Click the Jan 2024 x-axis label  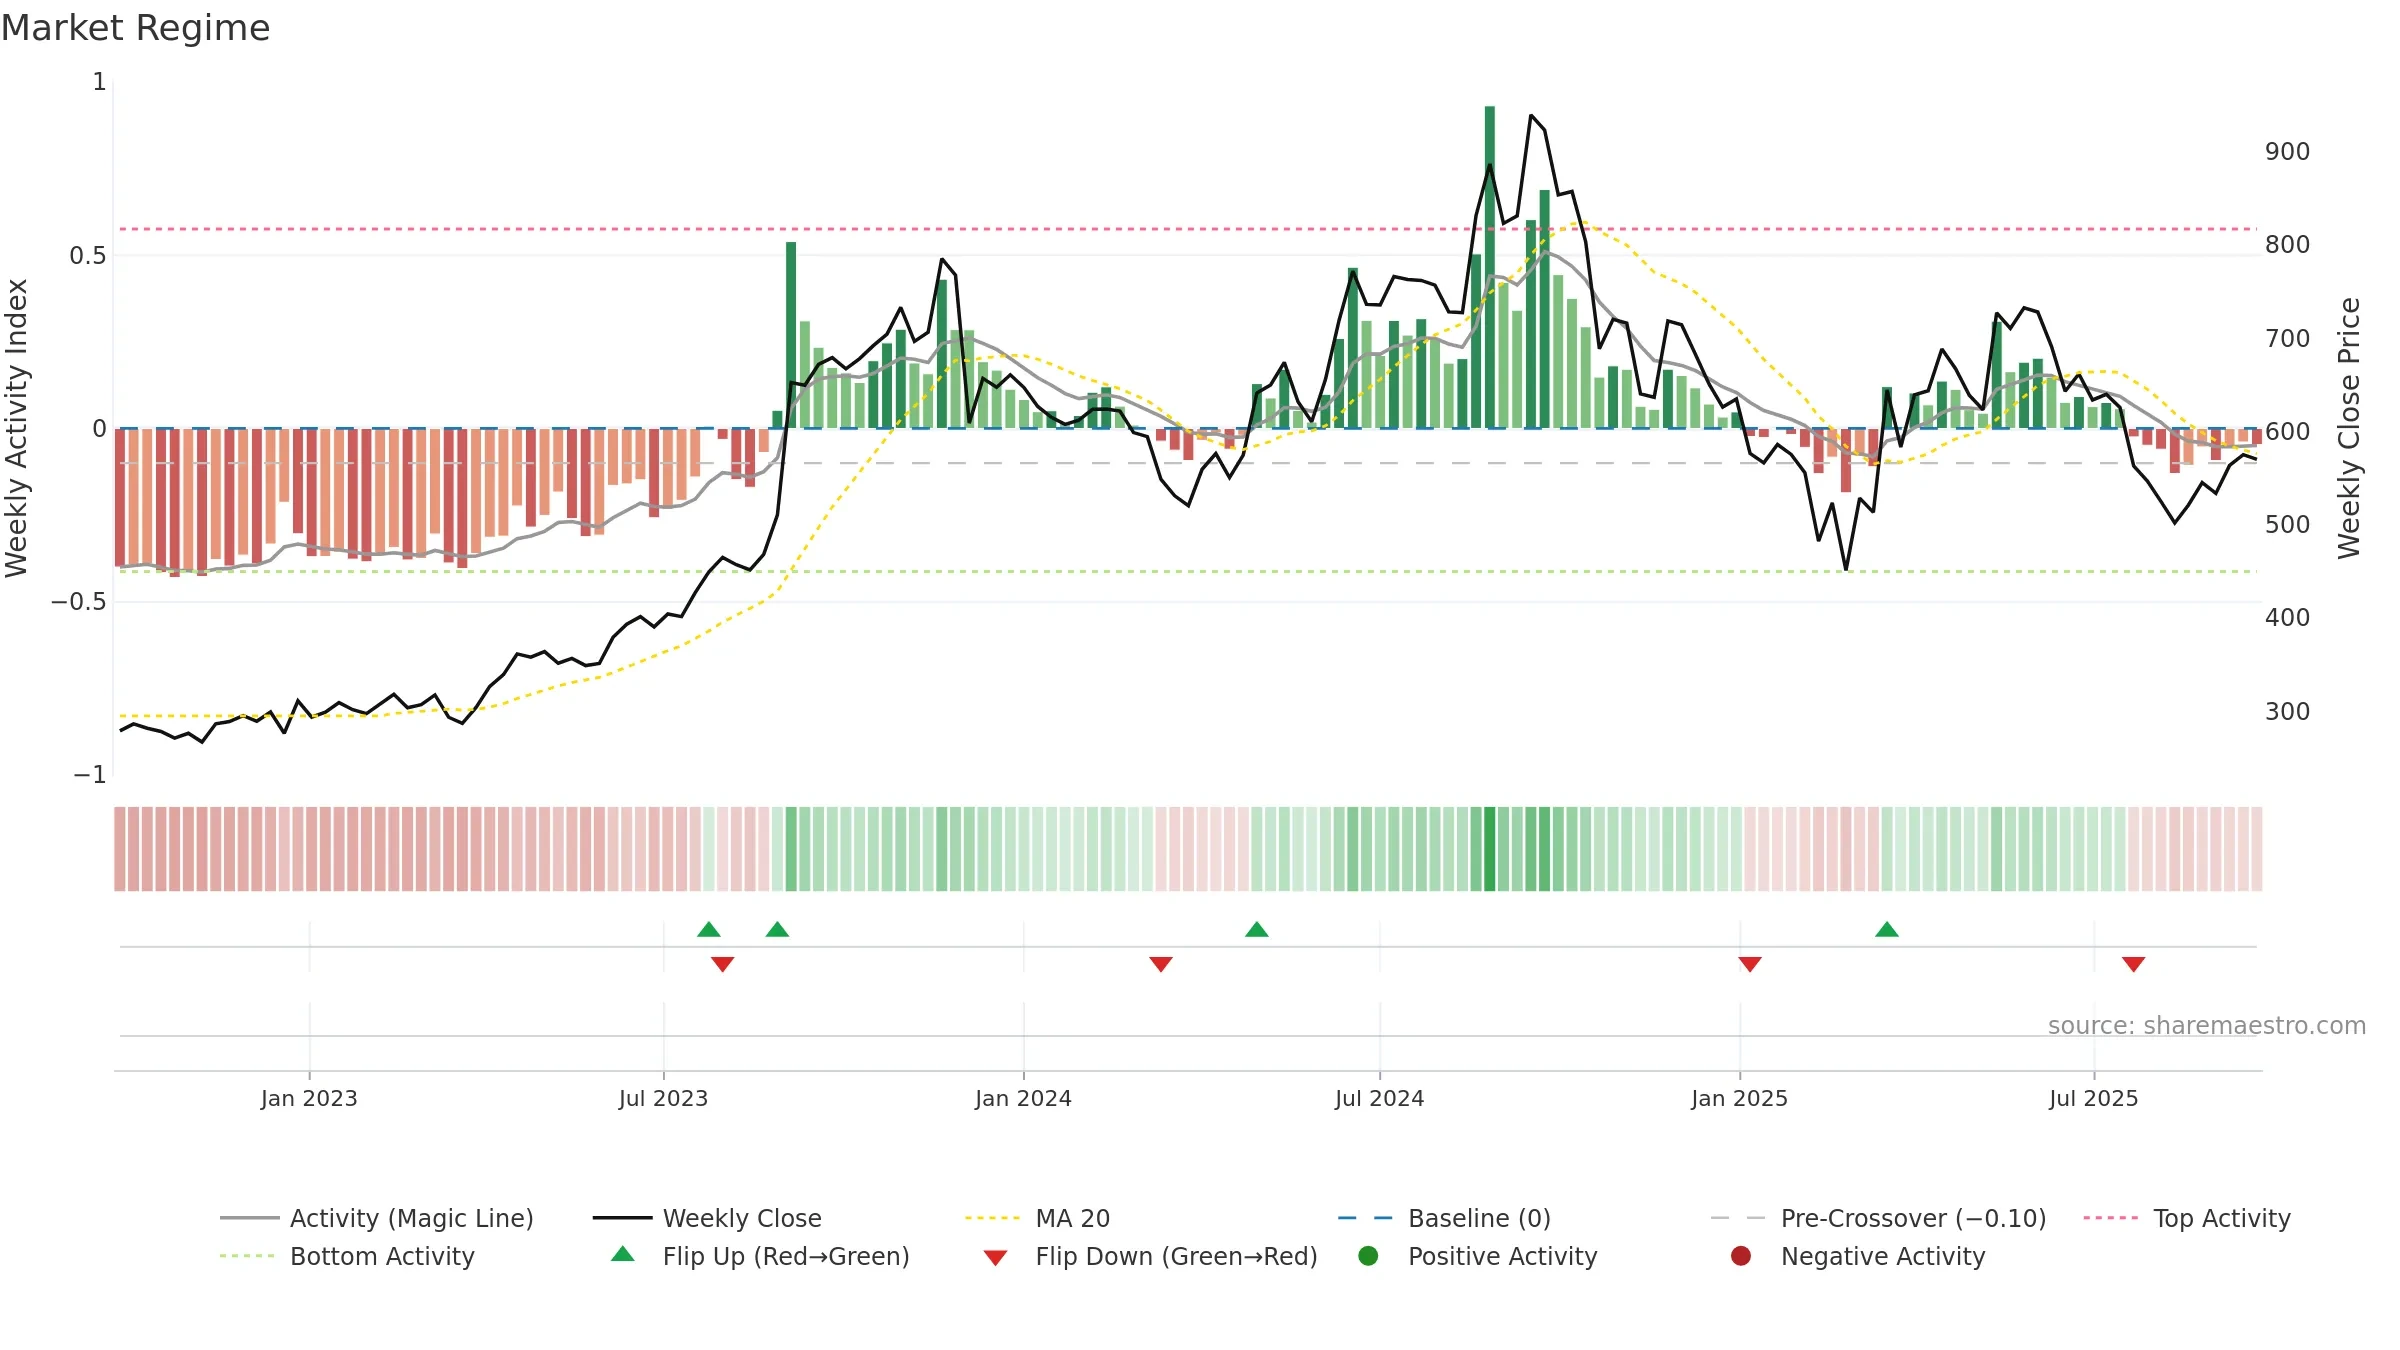[x=1023, y=1098]
